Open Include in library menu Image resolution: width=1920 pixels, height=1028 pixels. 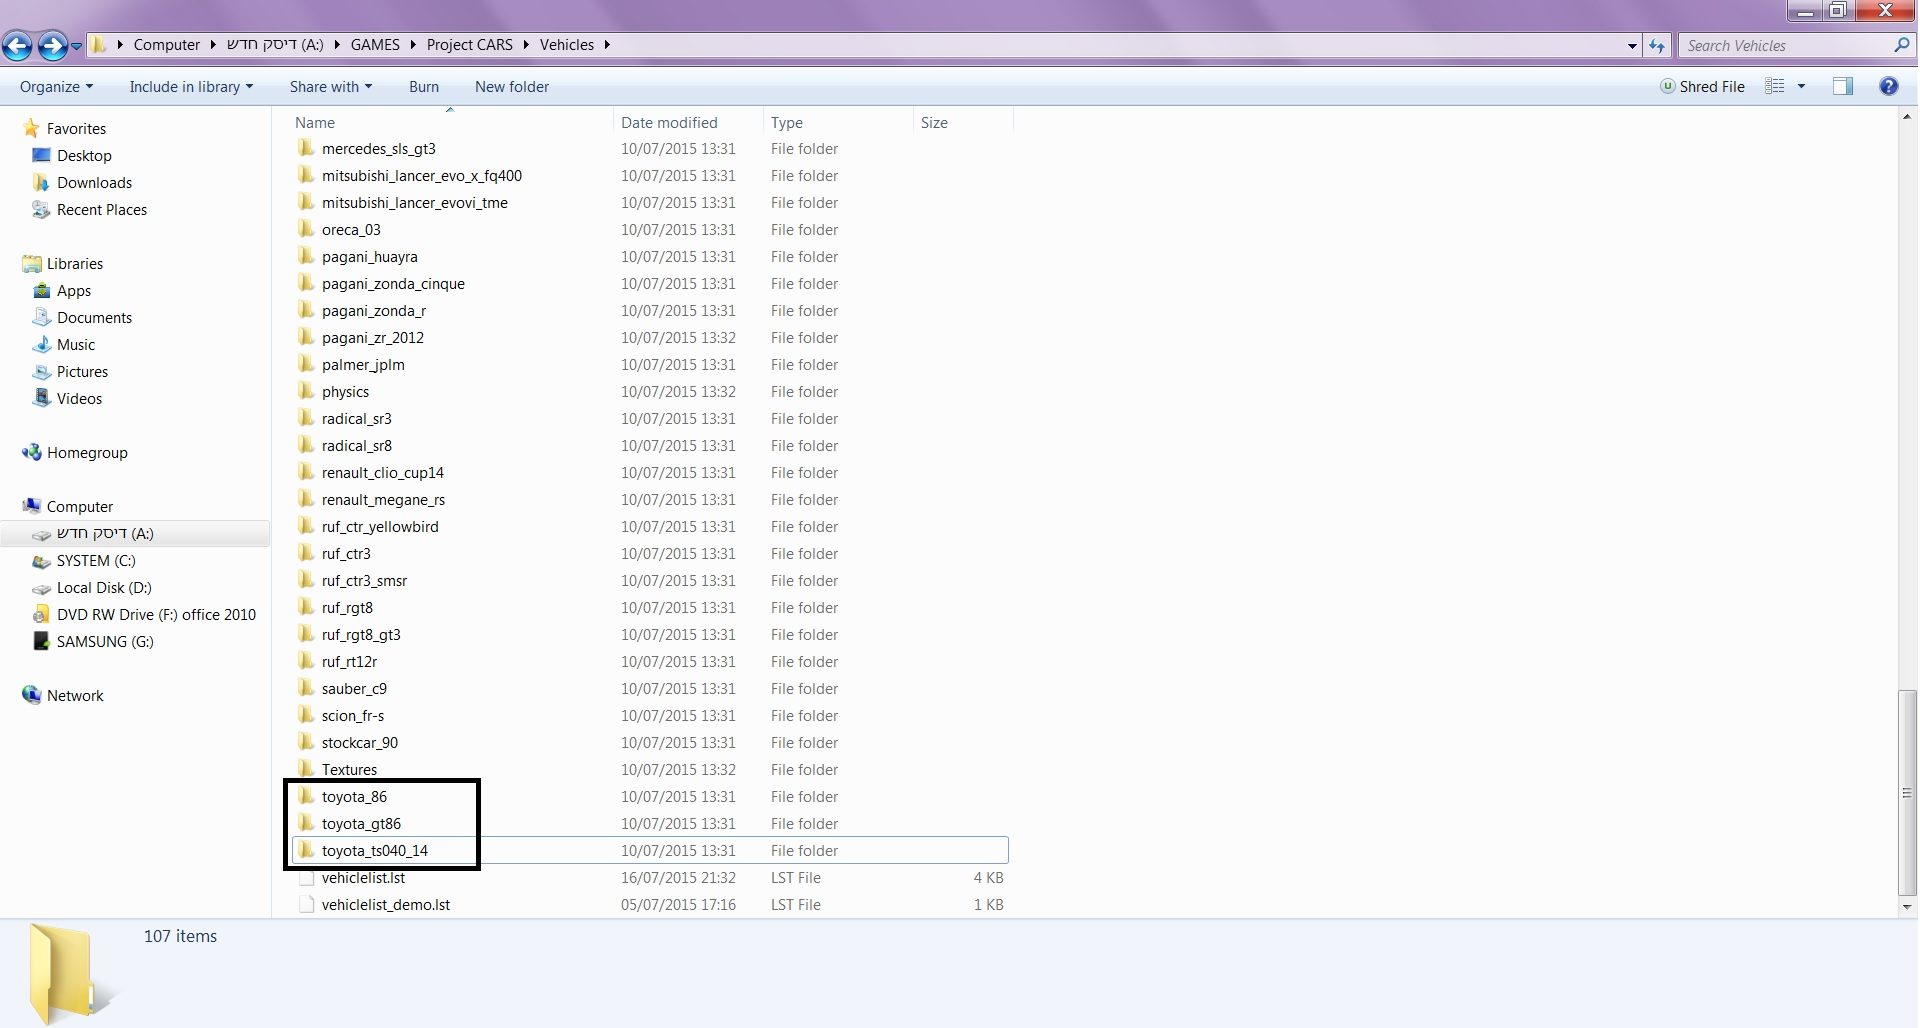pos(191,87)
